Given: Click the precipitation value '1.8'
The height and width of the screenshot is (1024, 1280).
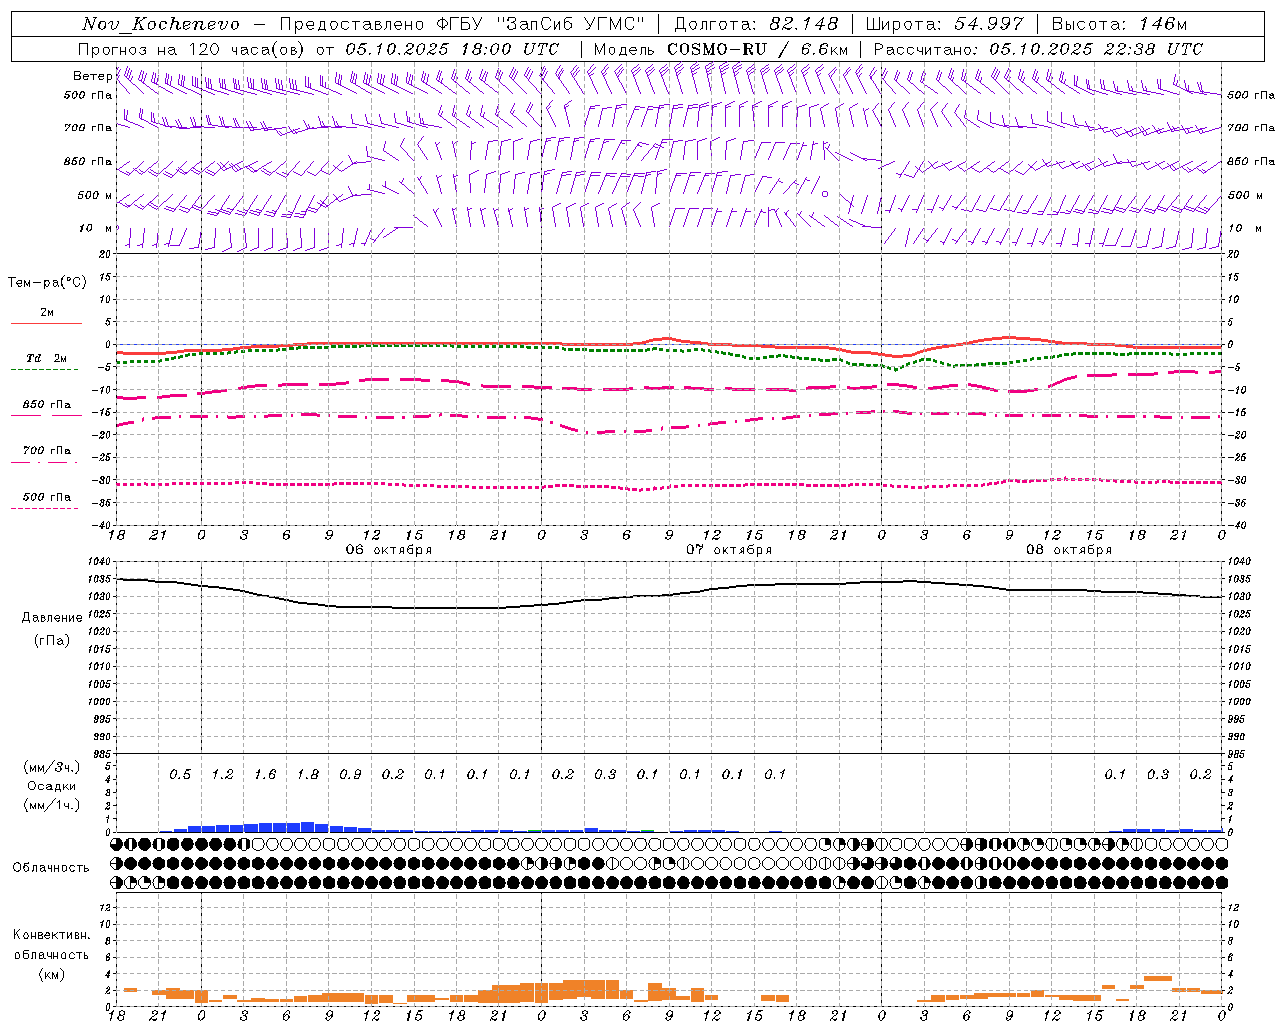Looking at the screenshot, I should point(308,774).
